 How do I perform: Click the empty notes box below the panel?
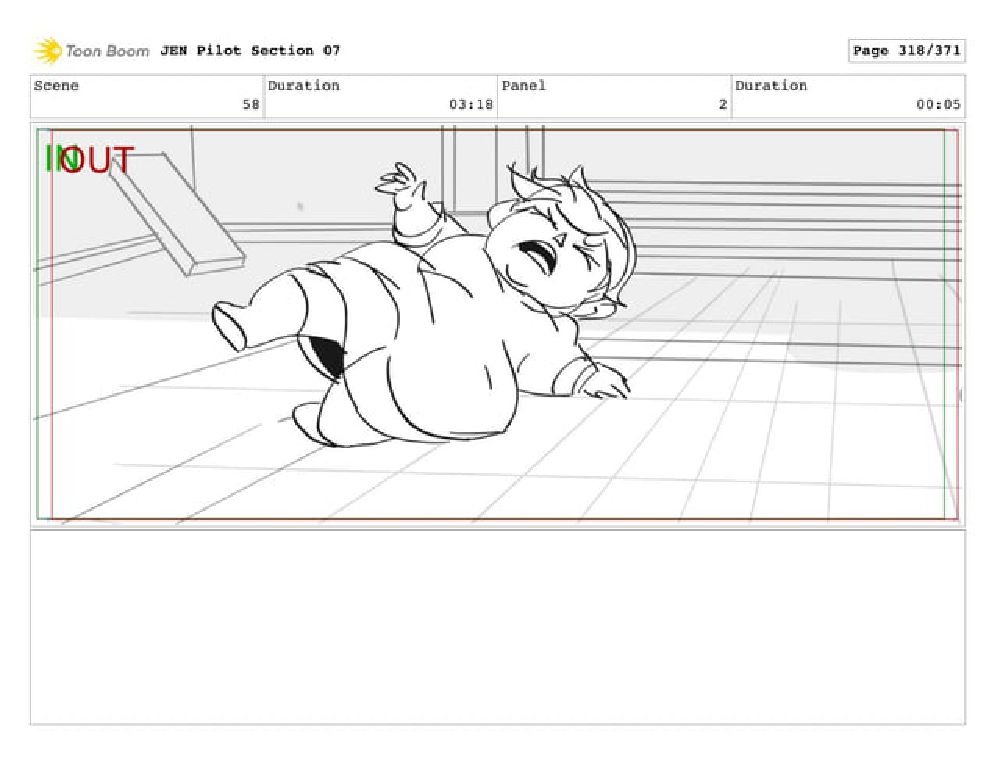click(498, 628)
